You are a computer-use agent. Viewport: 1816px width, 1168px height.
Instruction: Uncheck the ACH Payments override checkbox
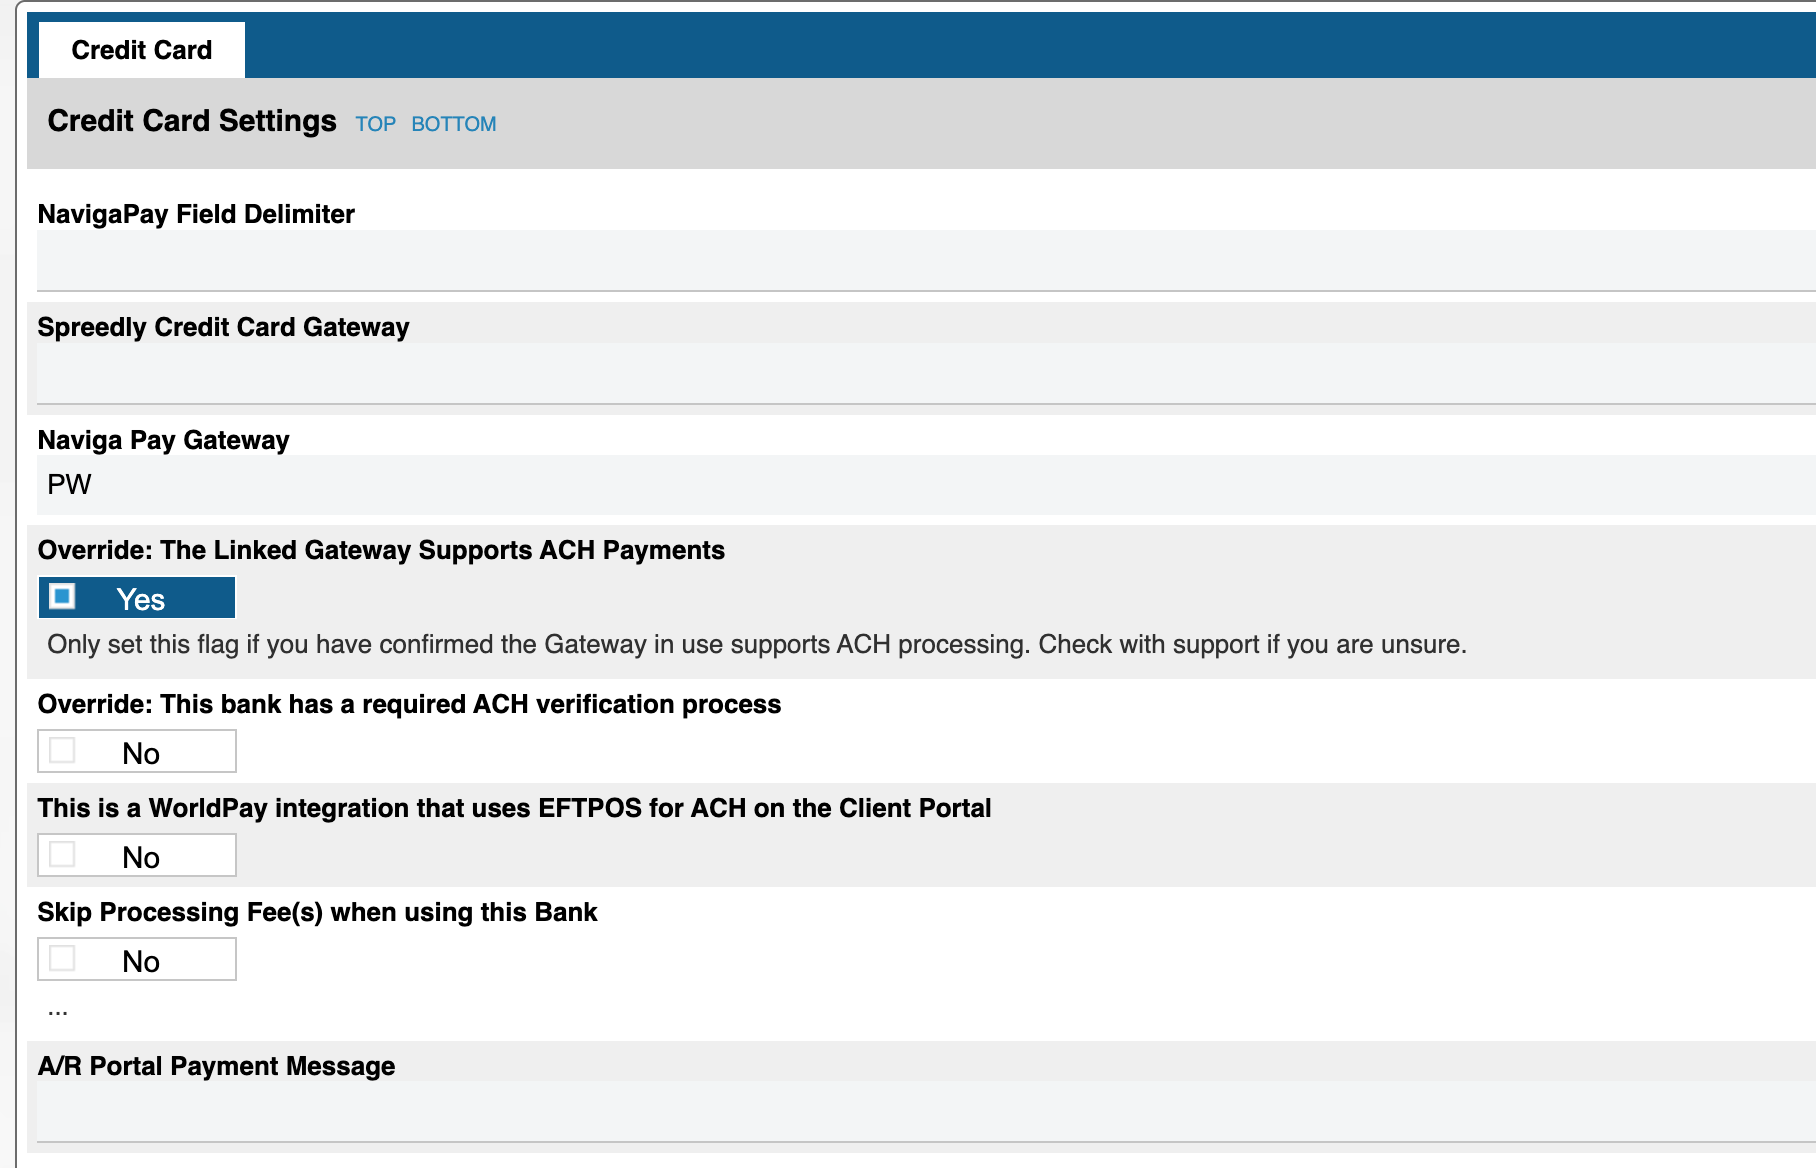[x=63, y=597]
